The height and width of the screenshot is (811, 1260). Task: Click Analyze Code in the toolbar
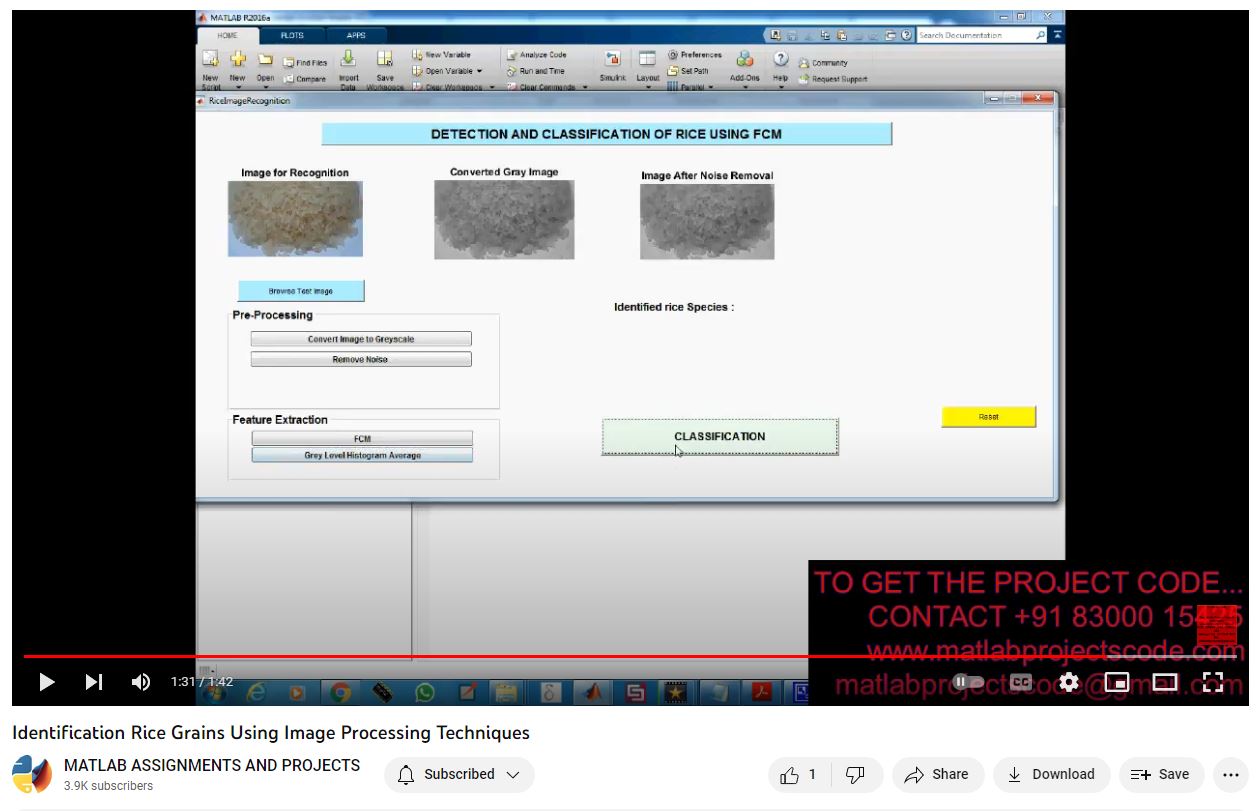(x=536, y=55)
